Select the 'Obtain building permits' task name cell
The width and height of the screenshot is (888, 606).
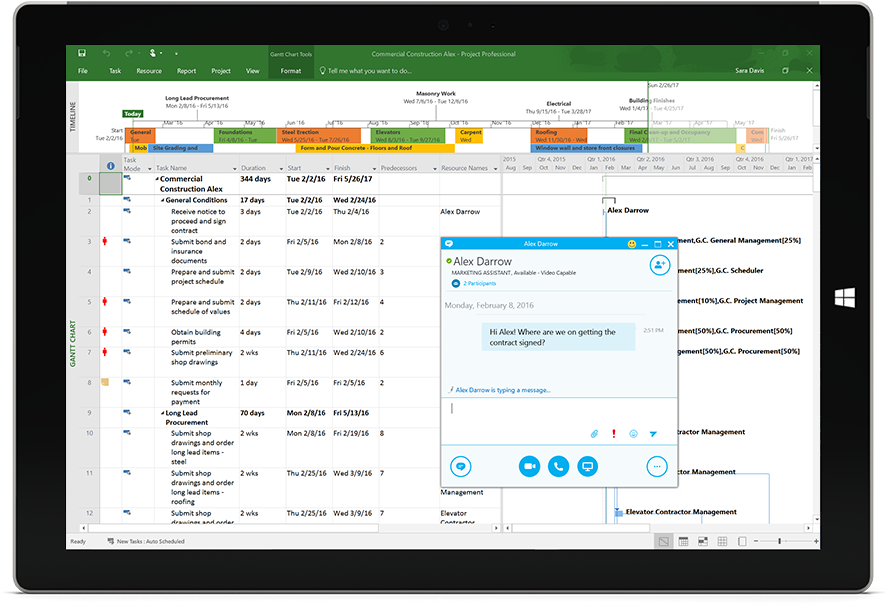197,336
